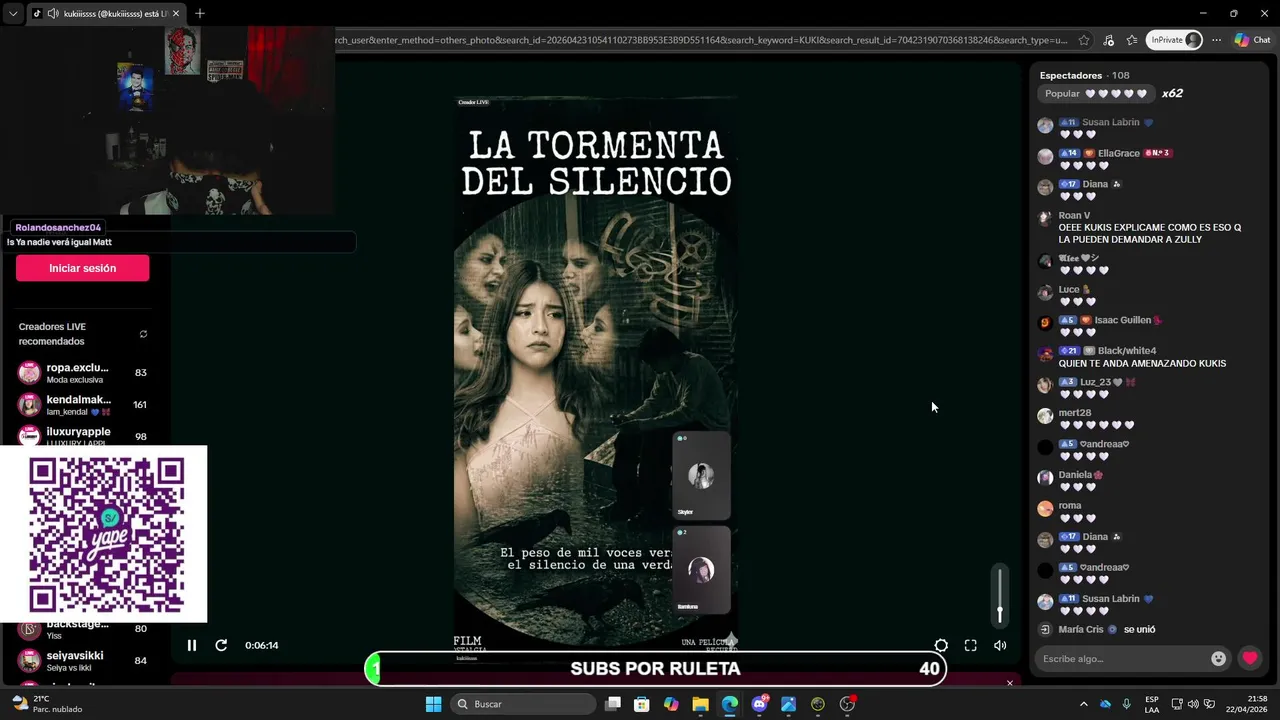Pause the live video playback
The height and width of the screenshot is (720, 1280).
192,645
